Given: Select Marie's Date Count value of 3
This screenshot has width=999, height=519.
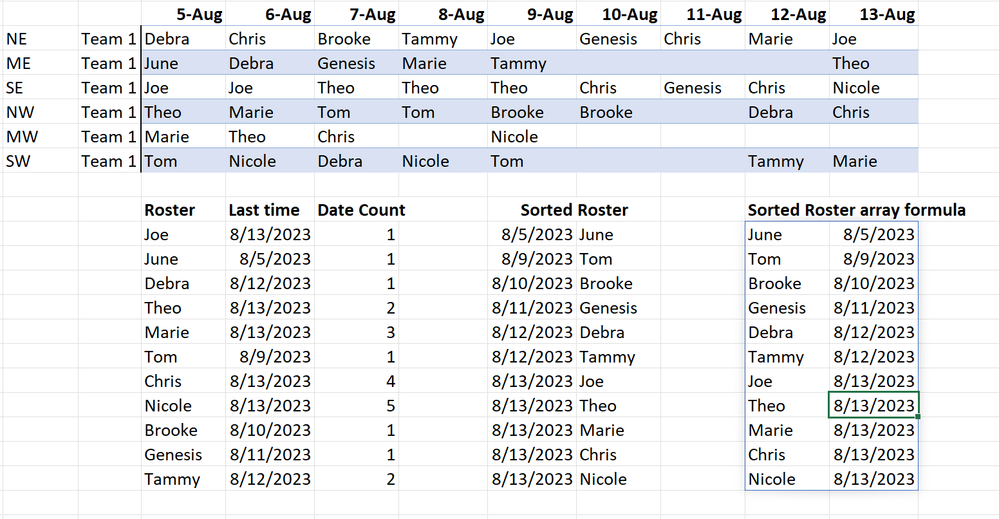Looking at the screenshot, I should tap(357, 332).
